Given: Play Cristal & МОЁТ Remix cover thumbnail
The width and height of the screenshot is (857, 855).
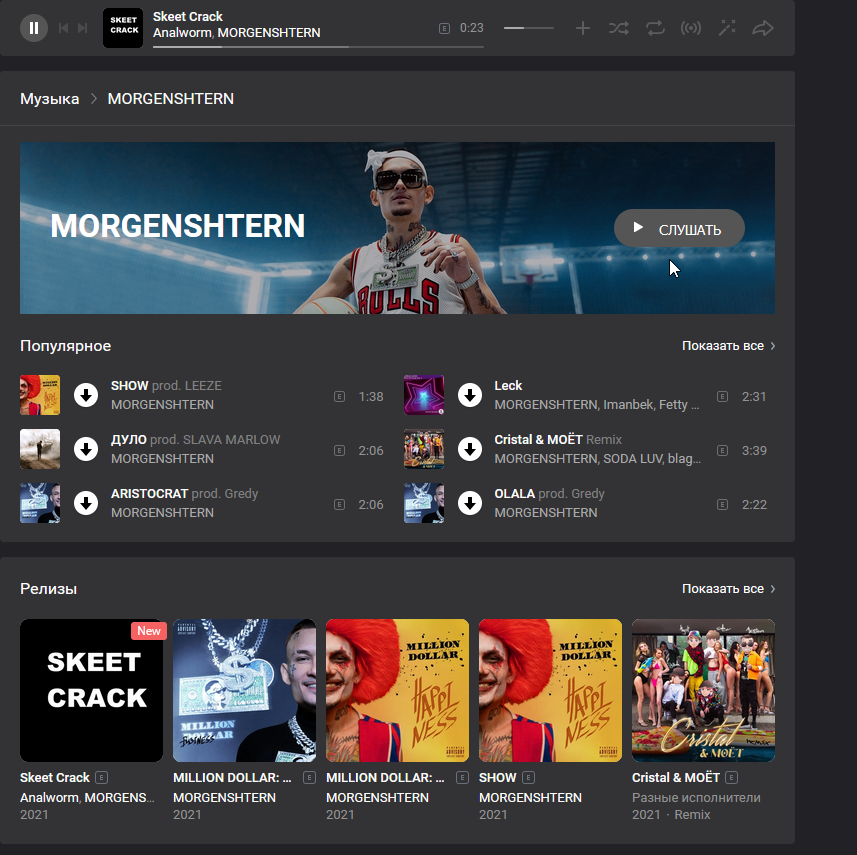Looking at the screenshot, I should coord(424,449).
